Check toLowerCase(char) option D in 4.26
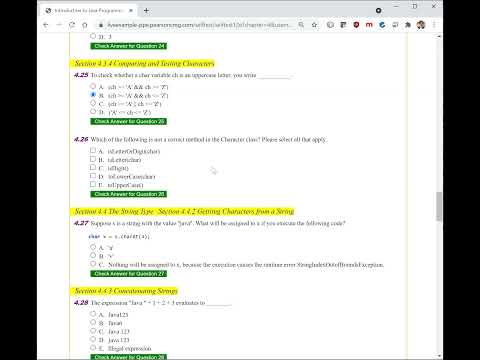Screen dimensions: 480x360 [x=93, y=176]
